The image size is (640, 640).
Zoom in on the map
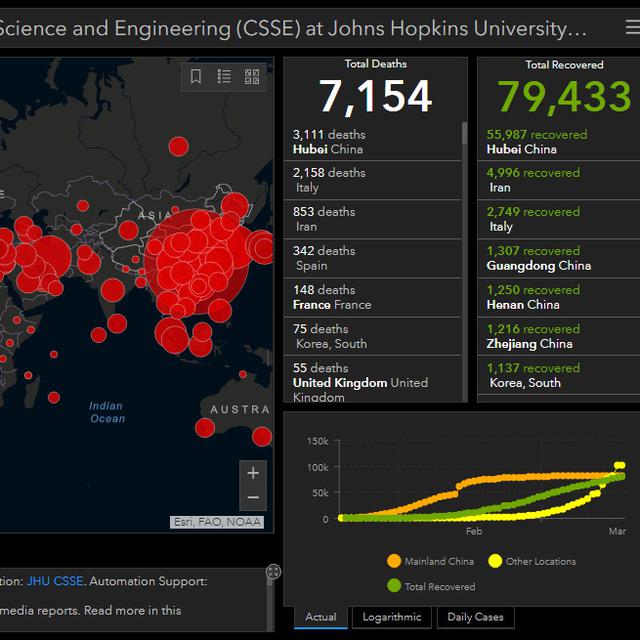(253, 473)
